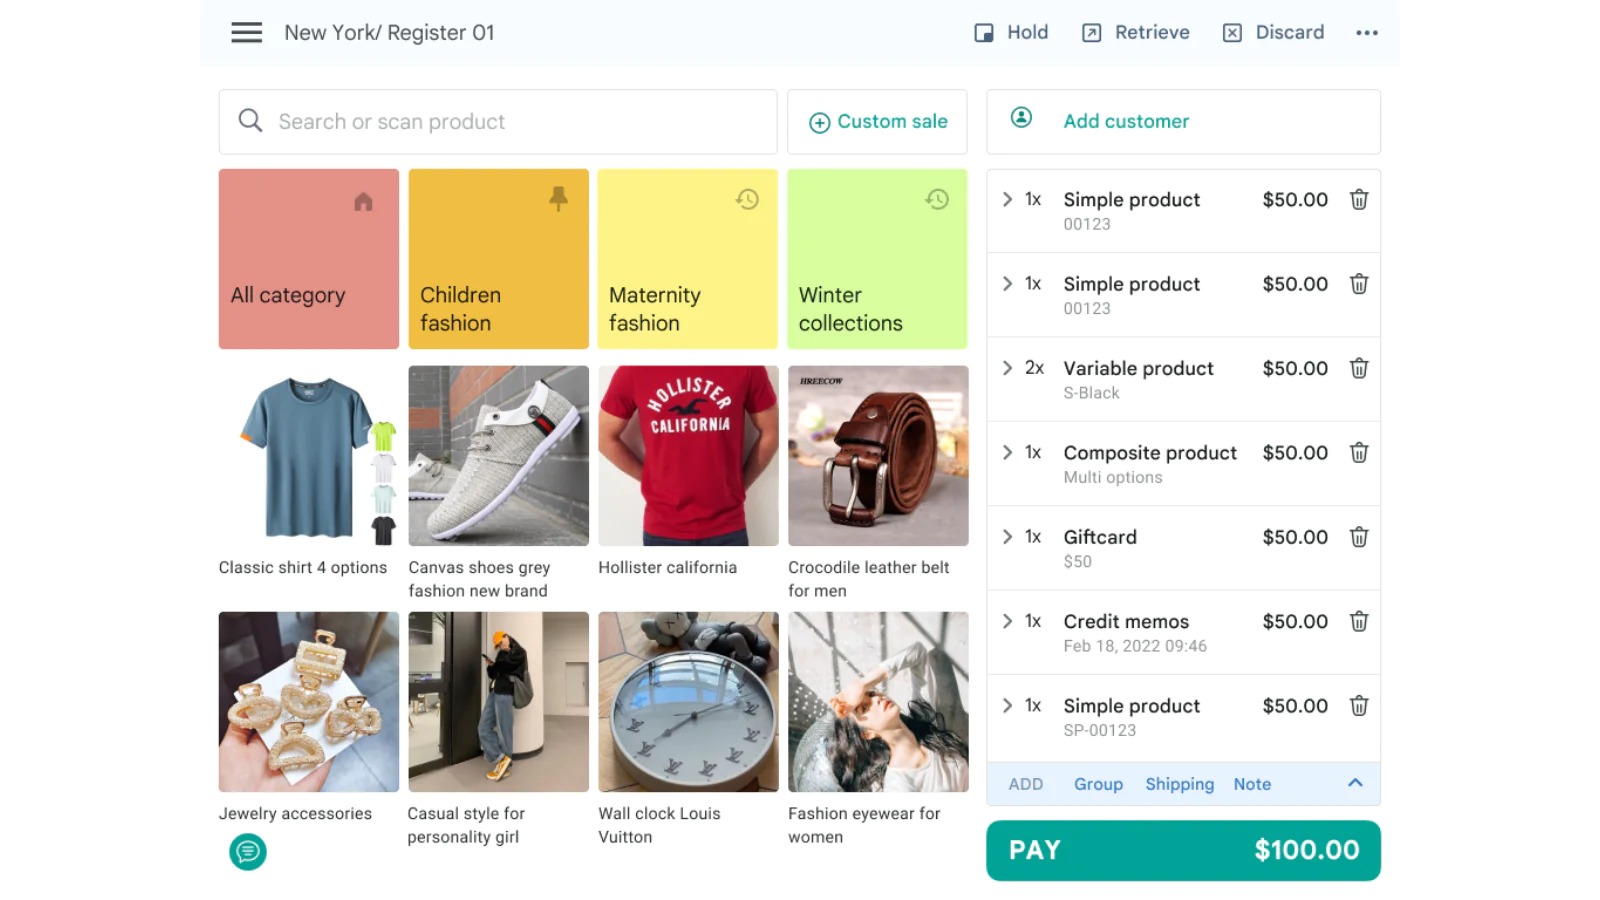The width and height of the screenshot is (1600, 900).
Task: Click the account icon next to Add customer
Action: tap(1021, 117)
